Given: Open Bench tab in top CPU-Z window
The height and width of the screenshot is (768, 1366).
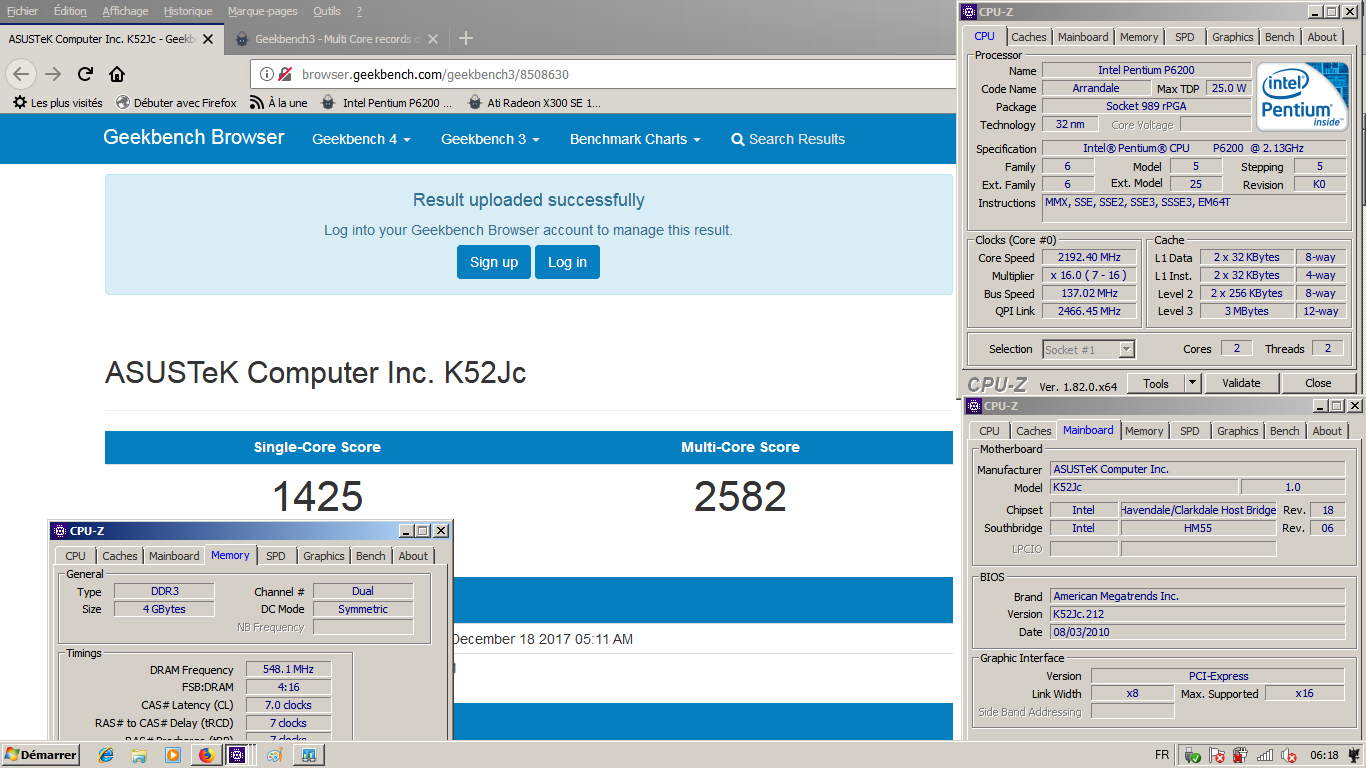Looking at the screenshot, I should pyautogui.click(x=1280, y=37).
